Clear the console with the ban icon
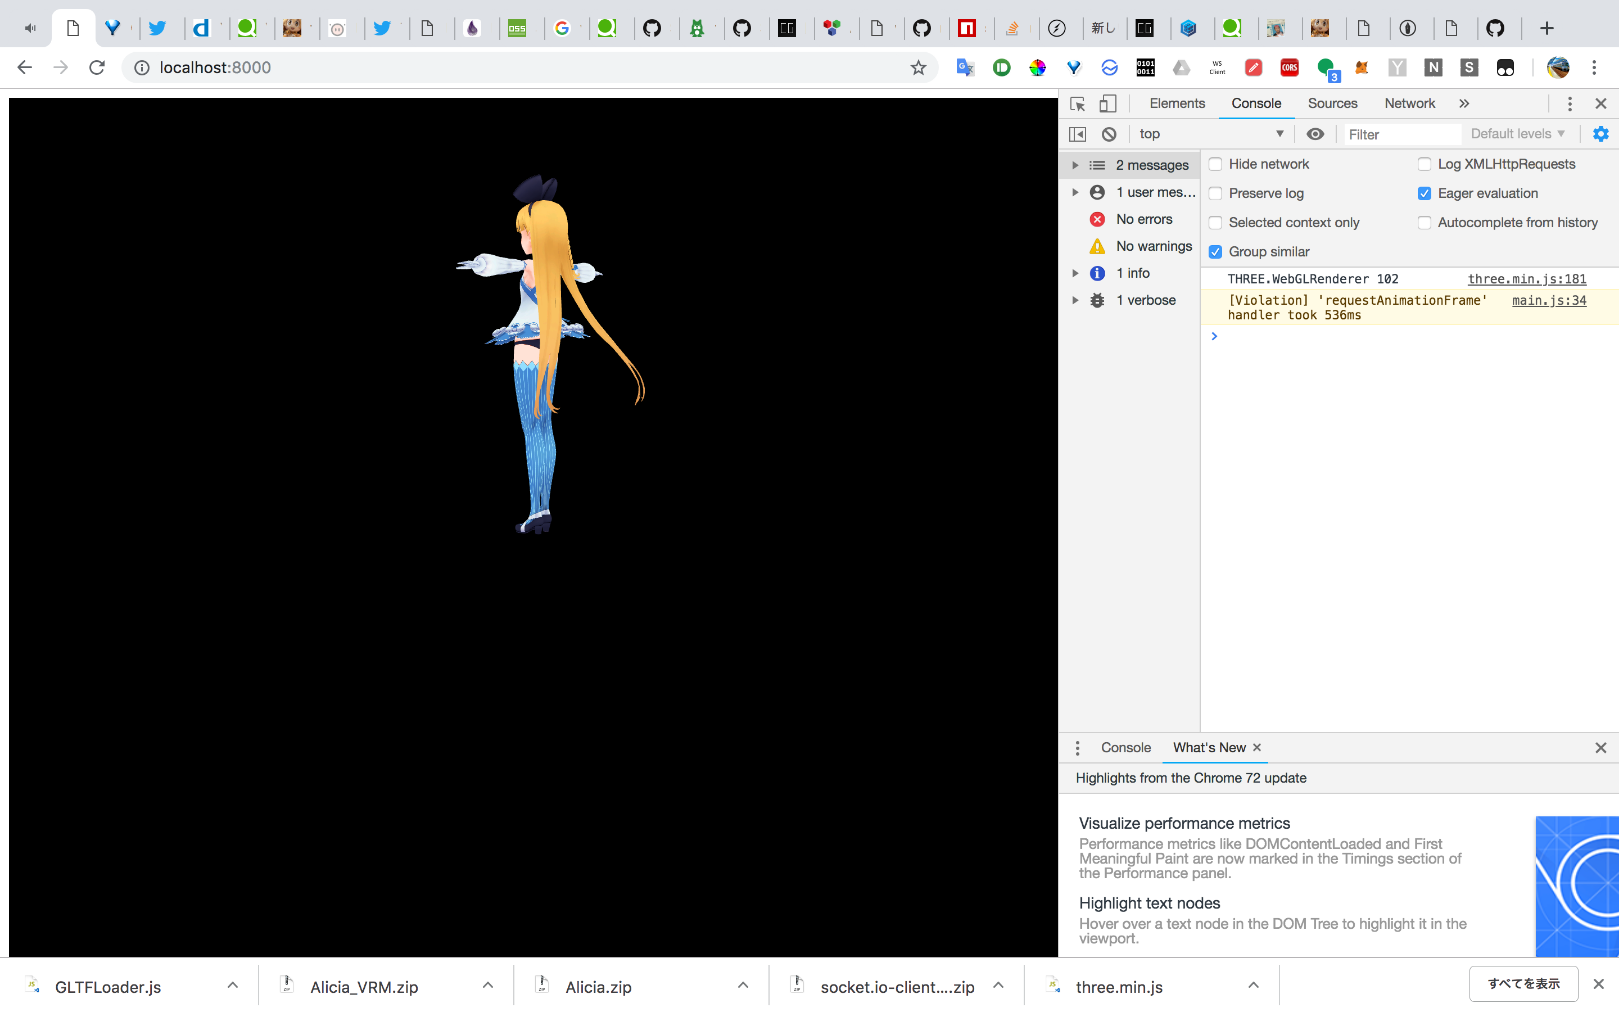 point(1109,134)
